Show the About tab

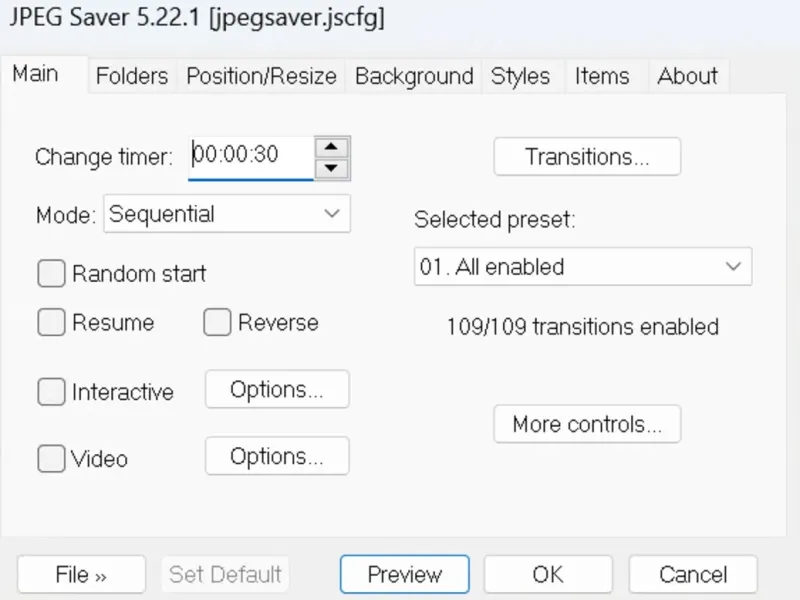click(687, 76)
